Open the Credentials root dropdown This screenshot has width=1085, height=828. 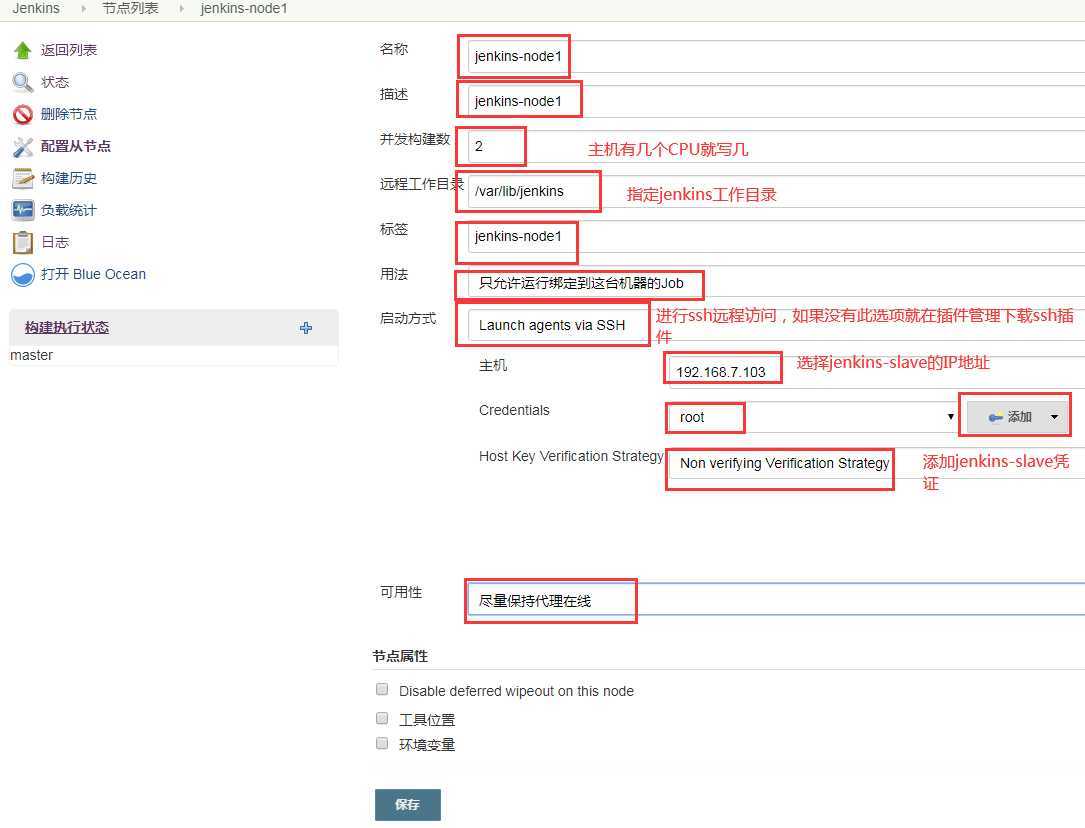814,417
